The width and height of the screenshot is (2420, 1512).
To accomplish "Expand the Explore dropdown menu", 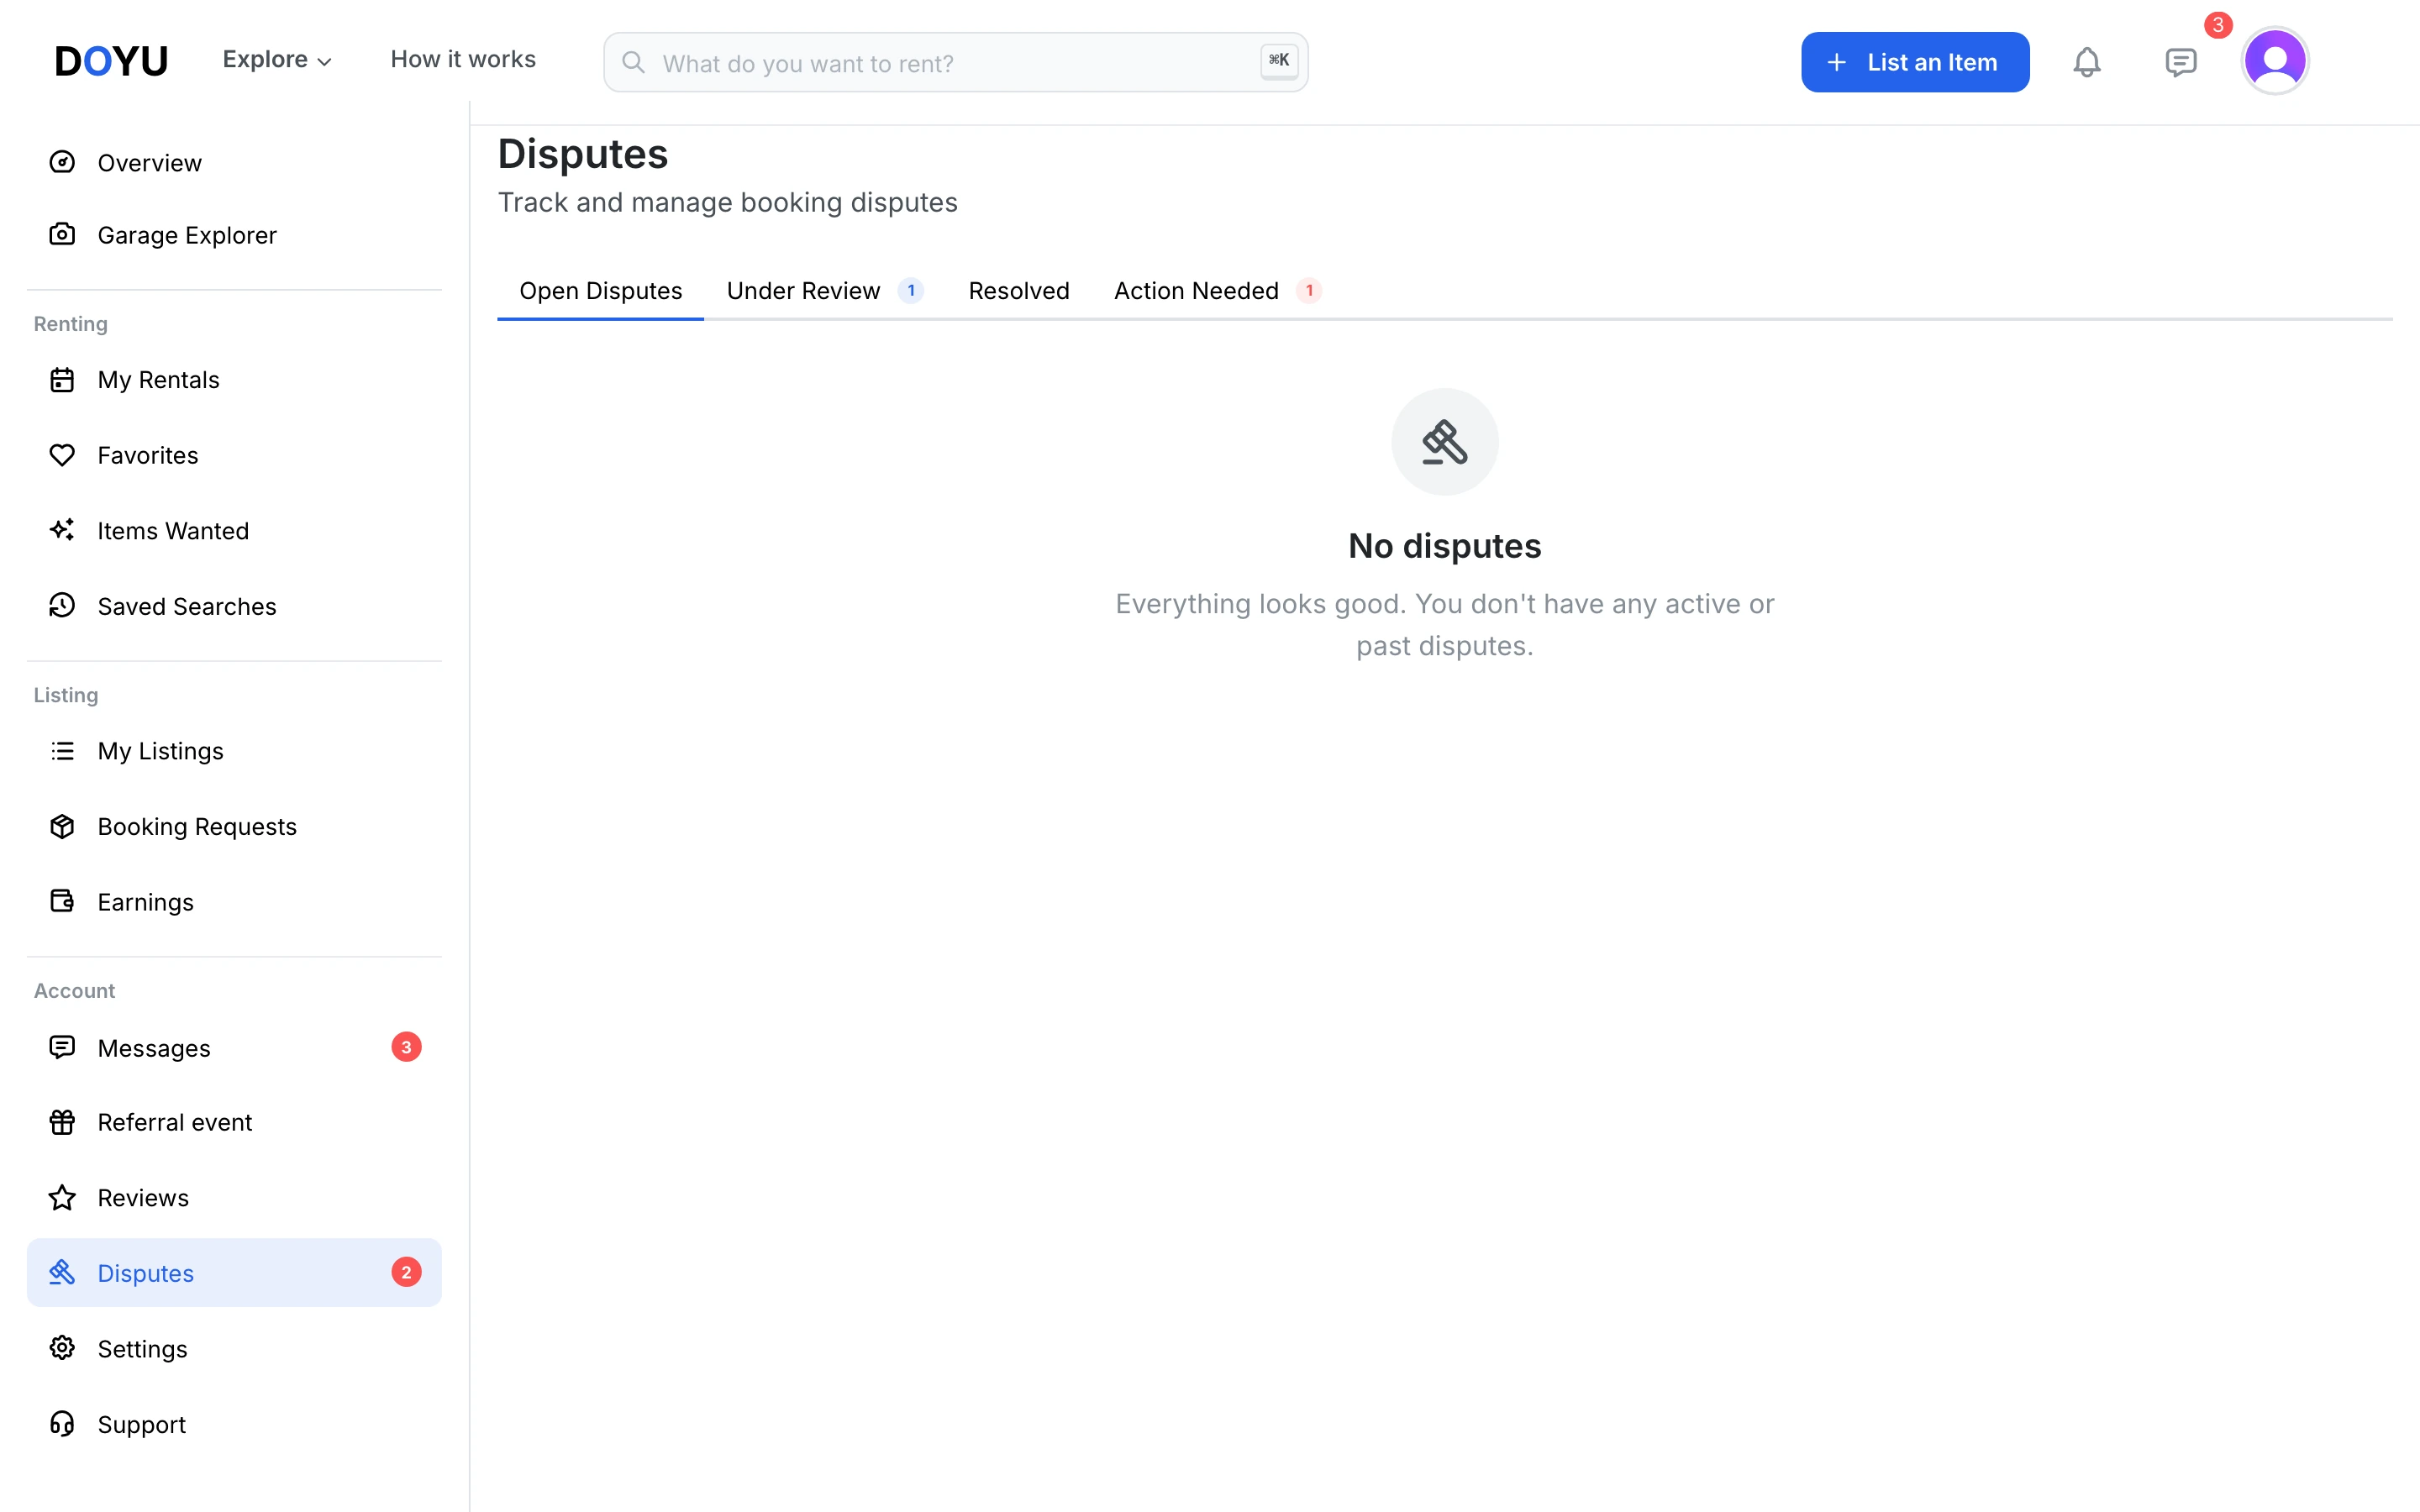I will [x=277, y=60].
